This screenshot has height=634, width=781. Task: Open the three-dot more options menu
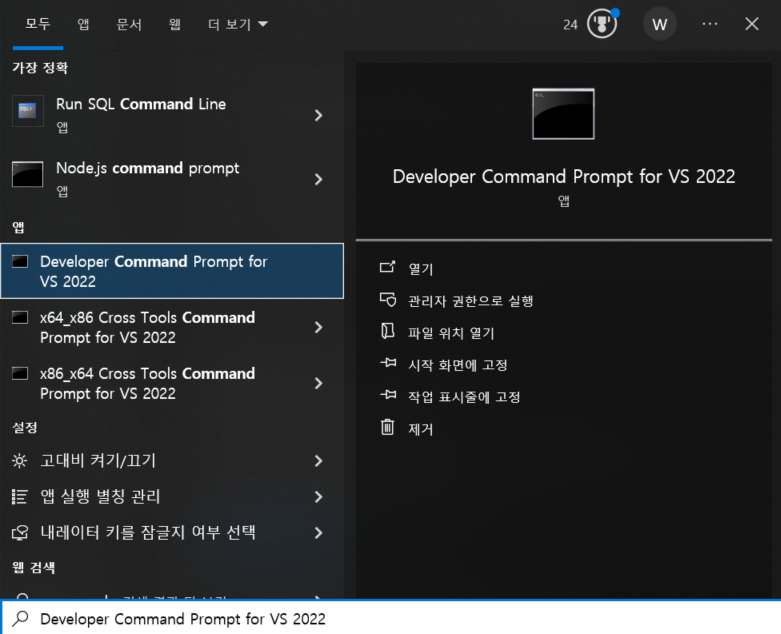710,24
